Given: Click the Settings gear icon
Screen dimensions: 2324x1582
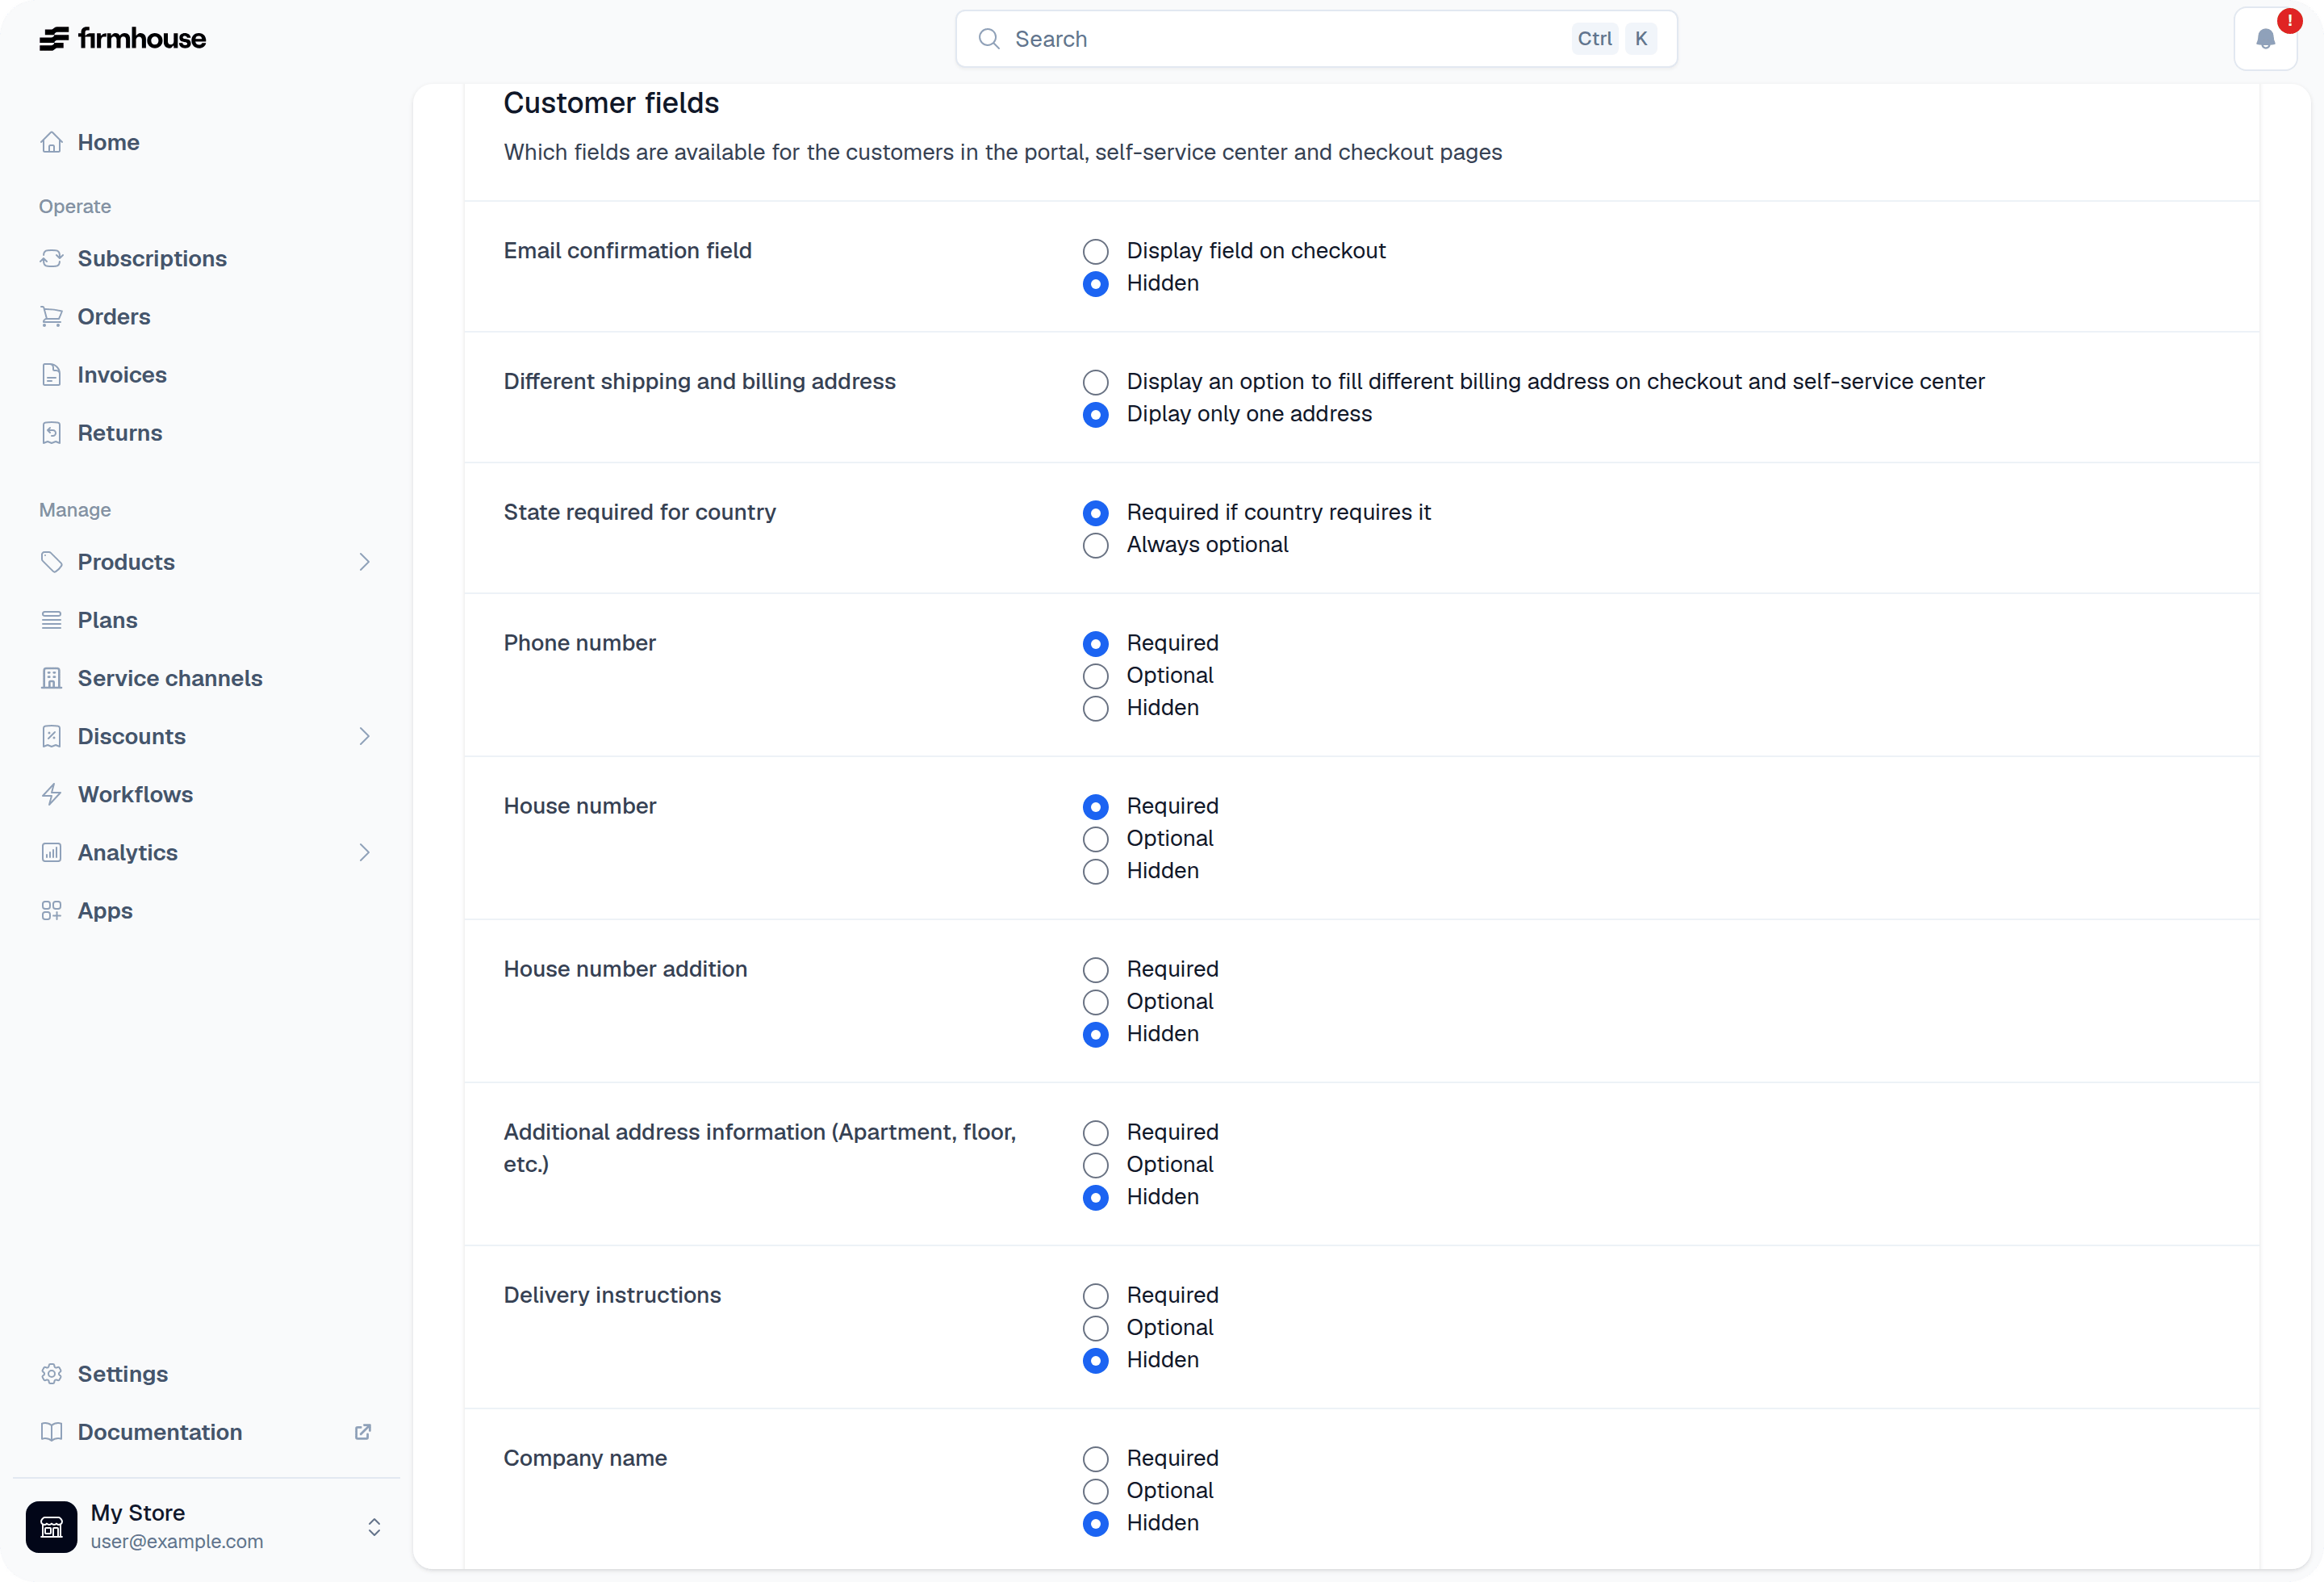Looking at the screenshot, I should 52,1374.
